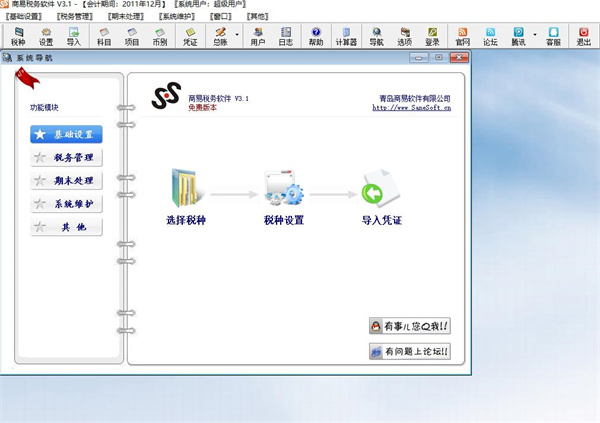Open the SaneSoft website link

tap(412, 108)
